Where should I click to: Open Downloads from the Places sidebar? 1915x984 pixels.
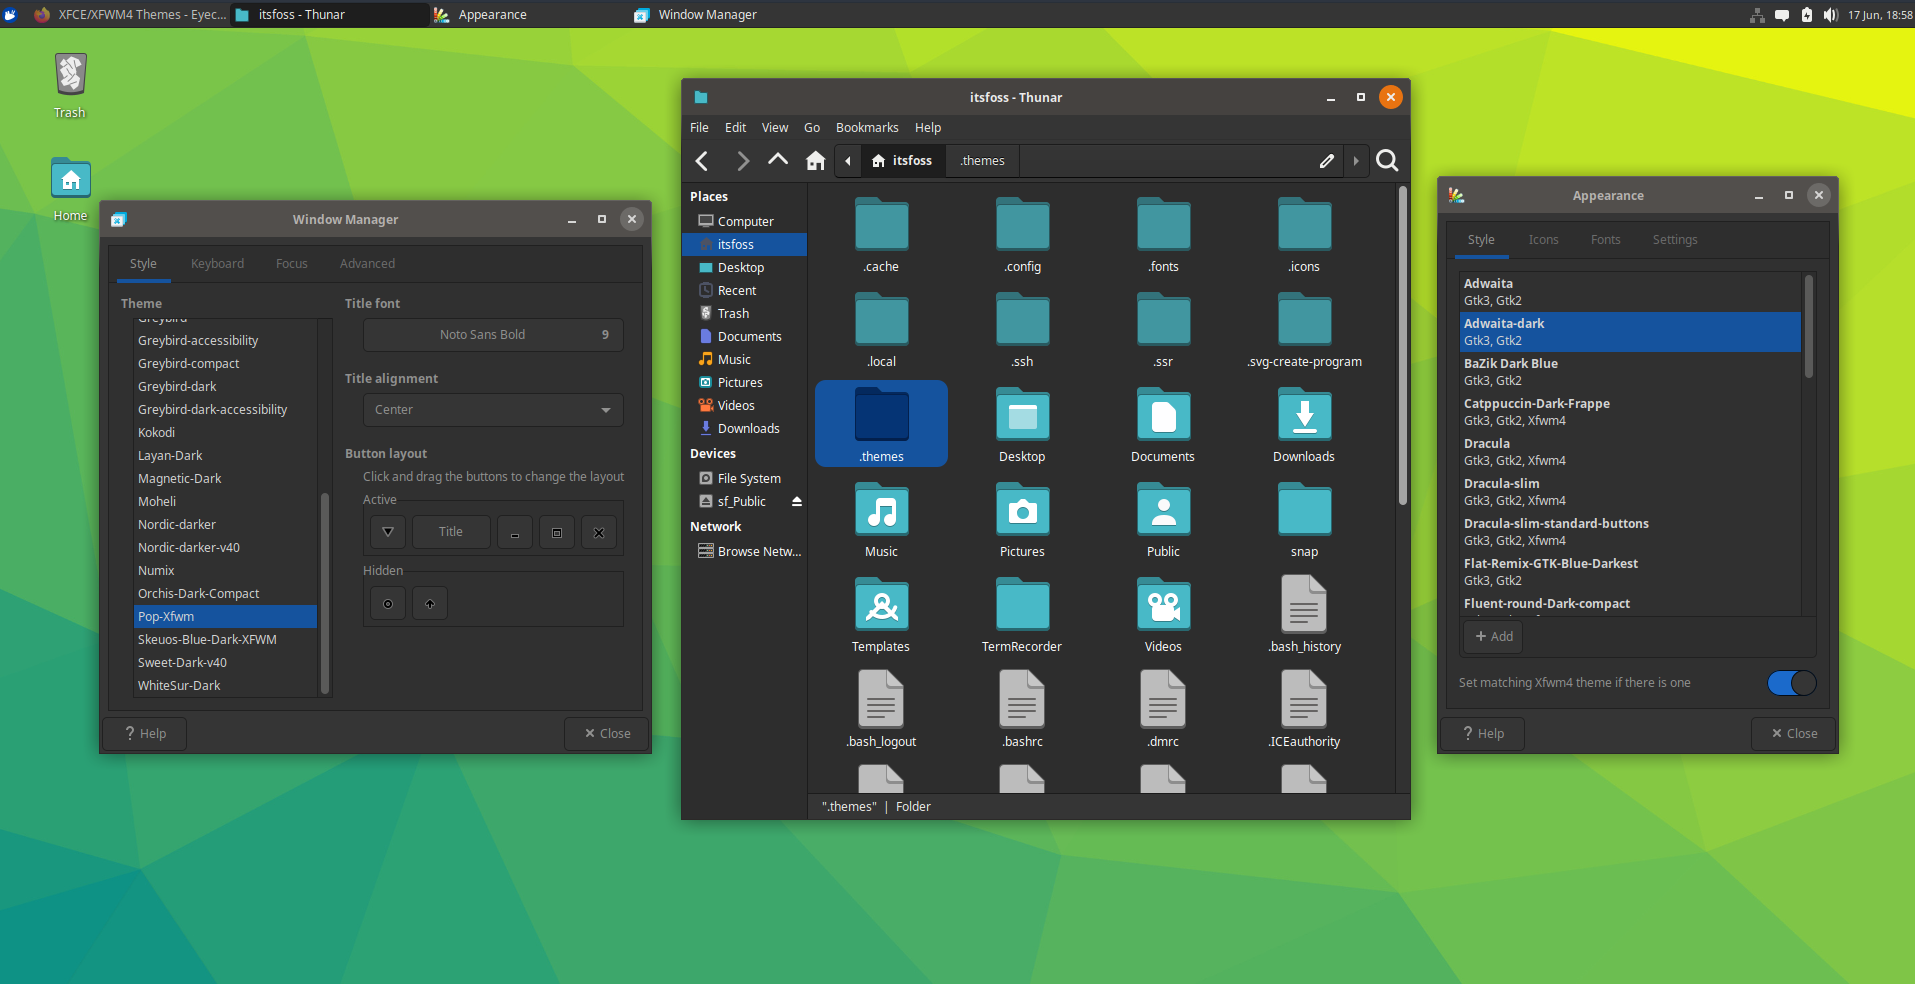click(x=747, y=428)
